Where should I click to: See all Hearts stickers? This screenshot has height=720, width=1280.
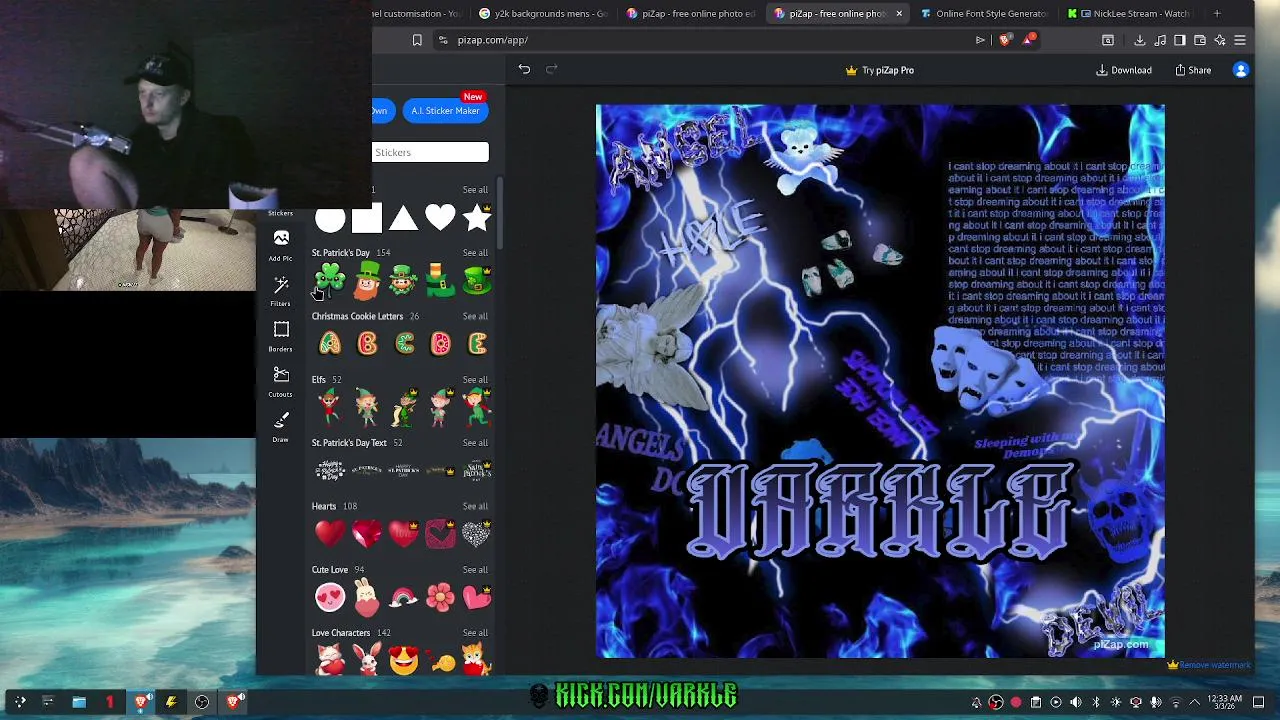coord(475,506)
